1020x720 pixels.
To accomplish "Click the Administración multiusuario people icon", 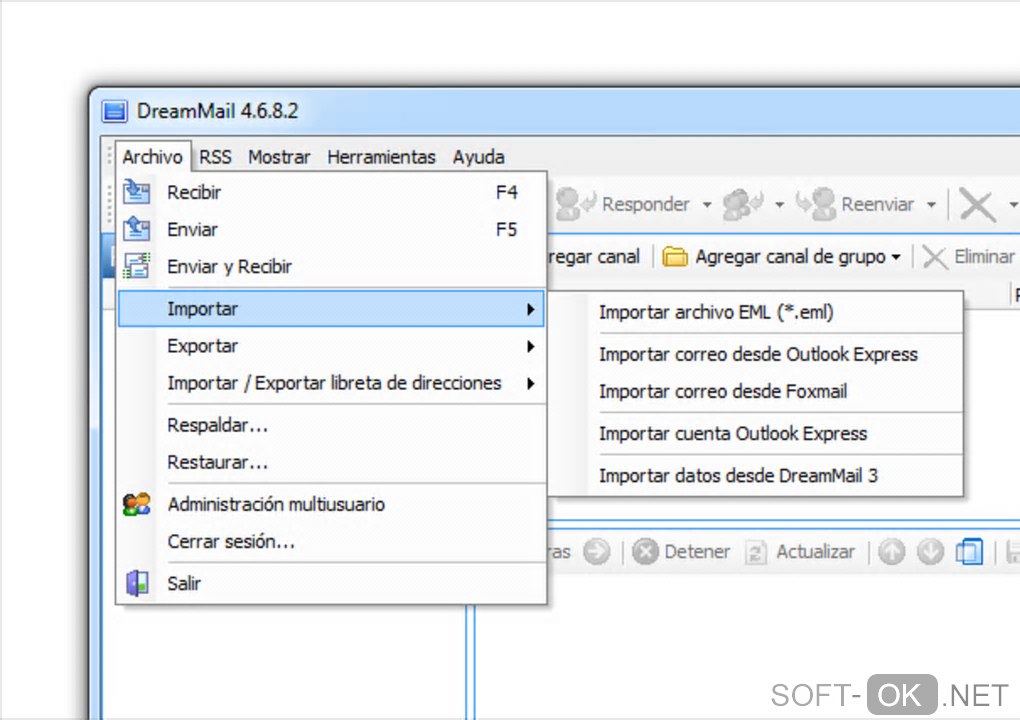I will tap(137, 504).
